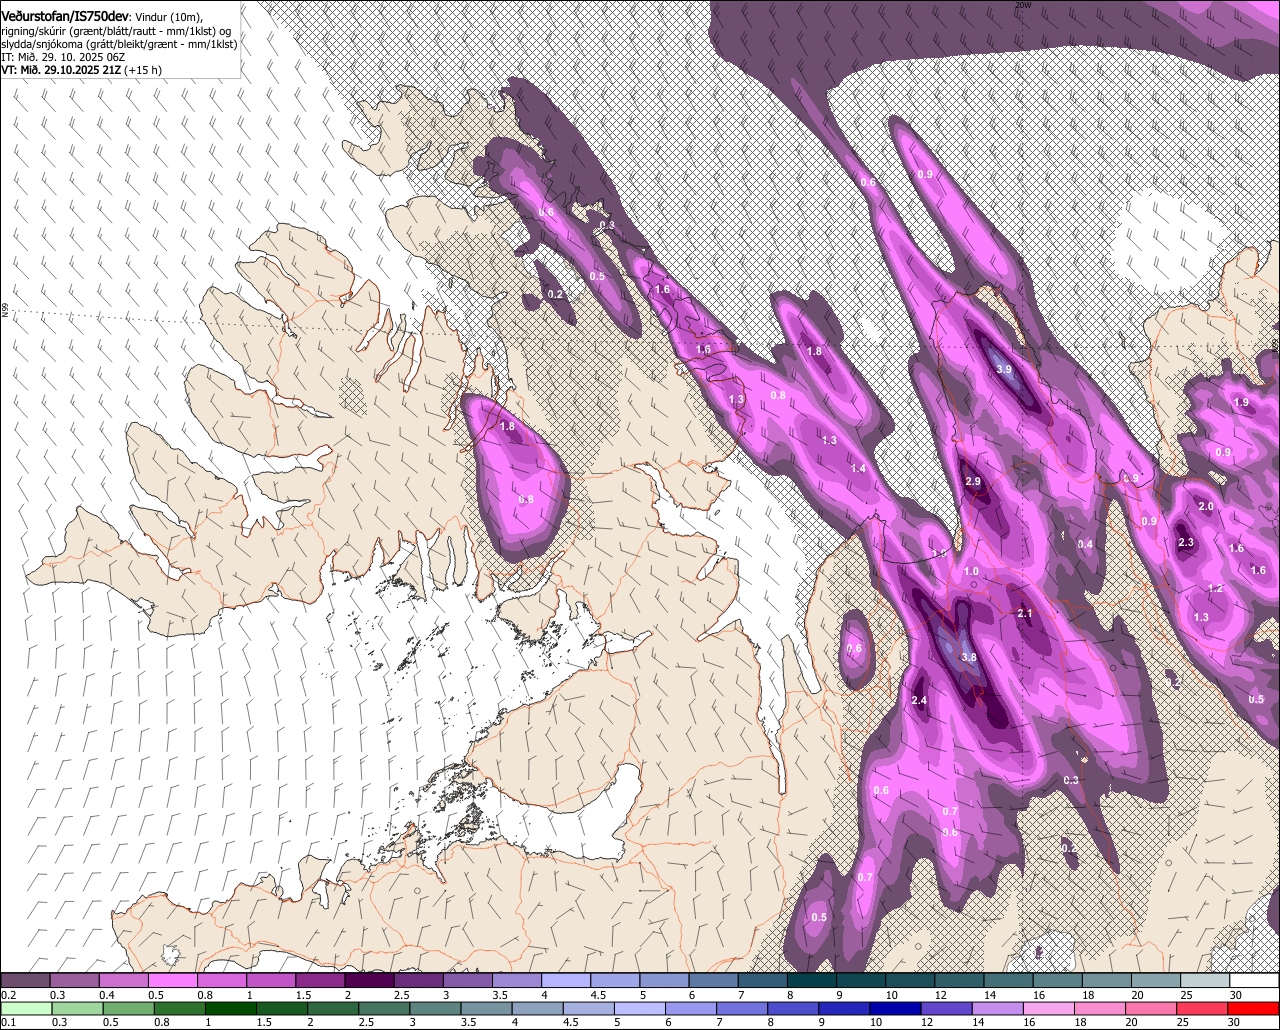Click the 'rigning/skúrir' legend description line

click(116, 31)
